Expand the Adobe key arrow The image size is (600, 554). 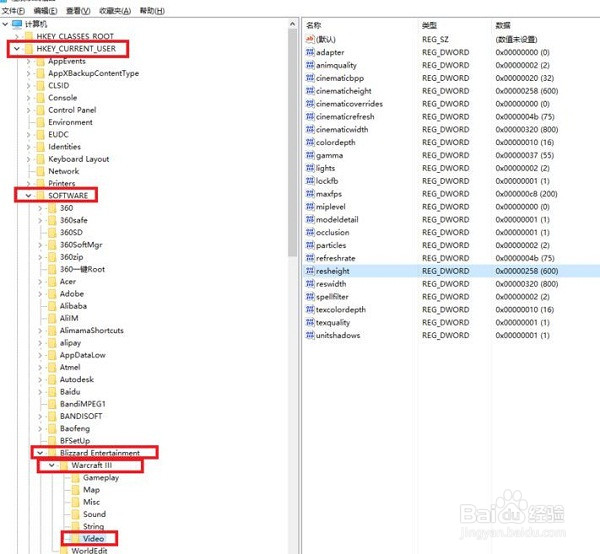[40, 293]
